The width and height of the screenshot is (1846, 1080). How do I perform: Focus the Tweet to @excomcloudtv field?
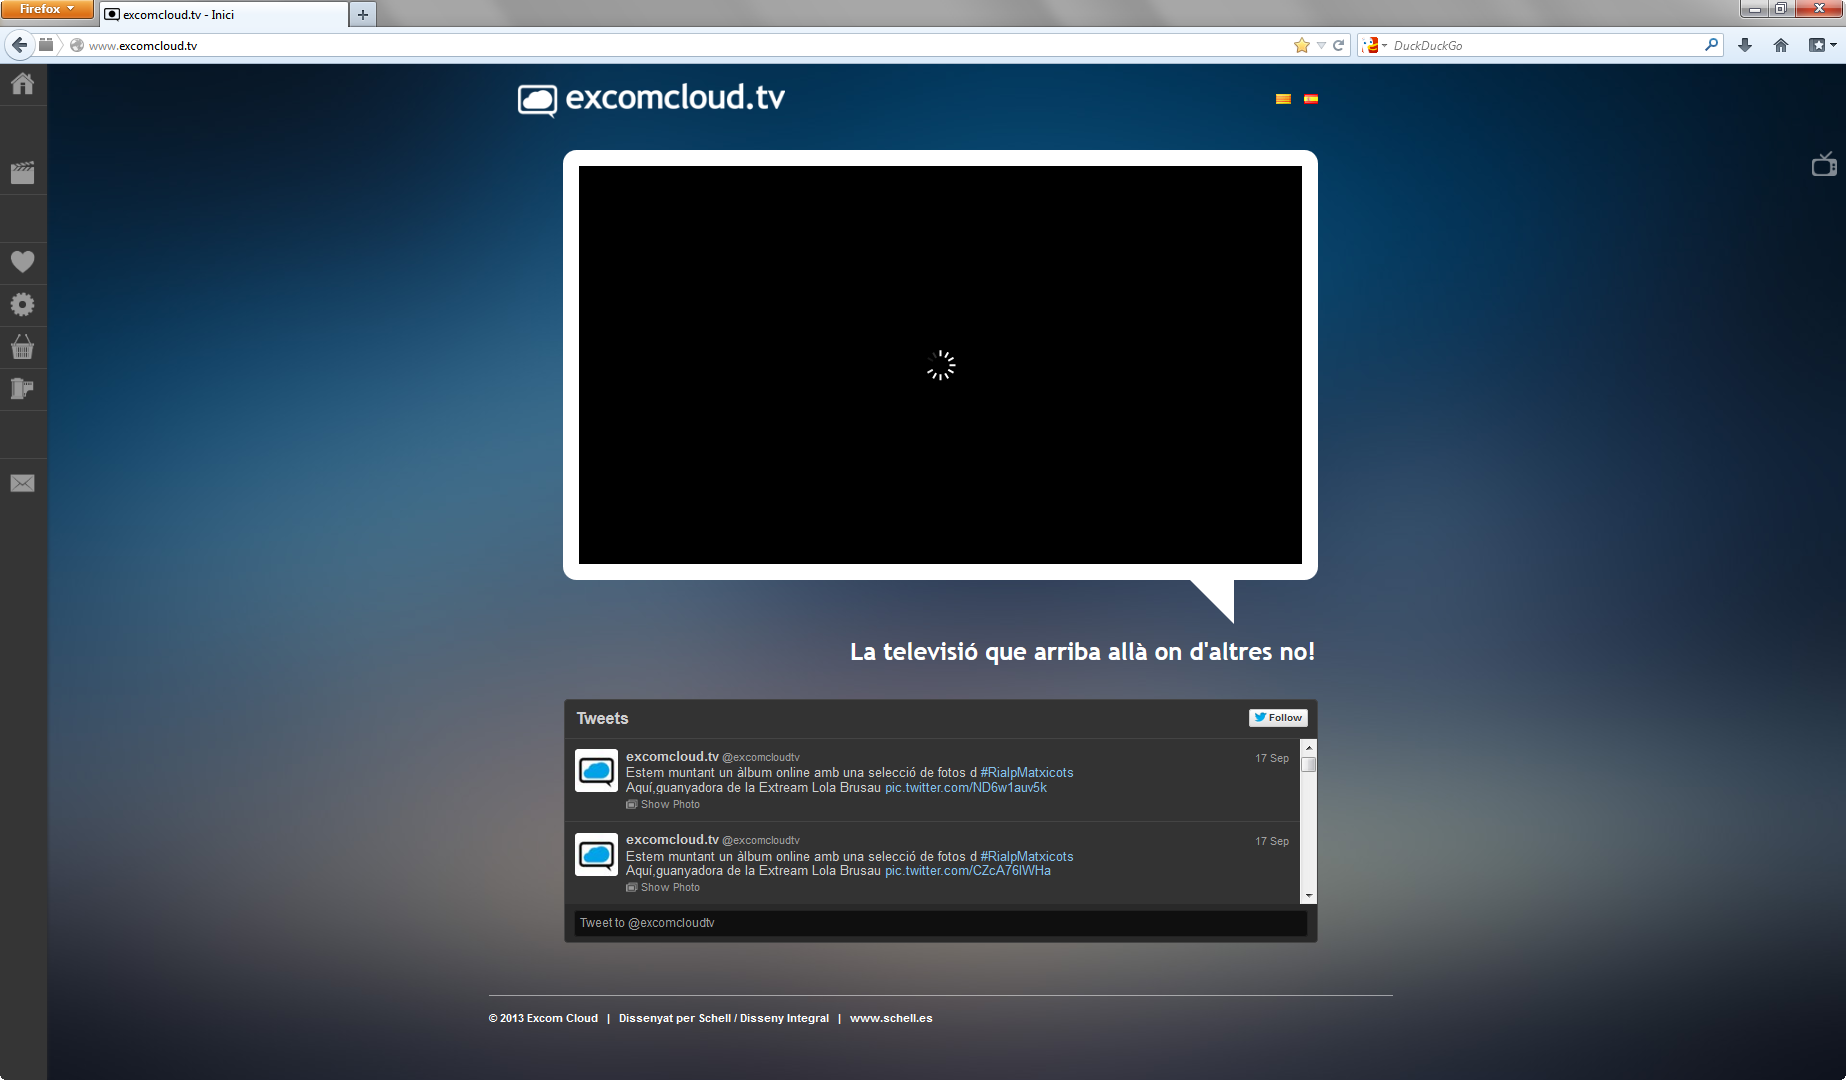pyautogui.click(x=940, y=923)
